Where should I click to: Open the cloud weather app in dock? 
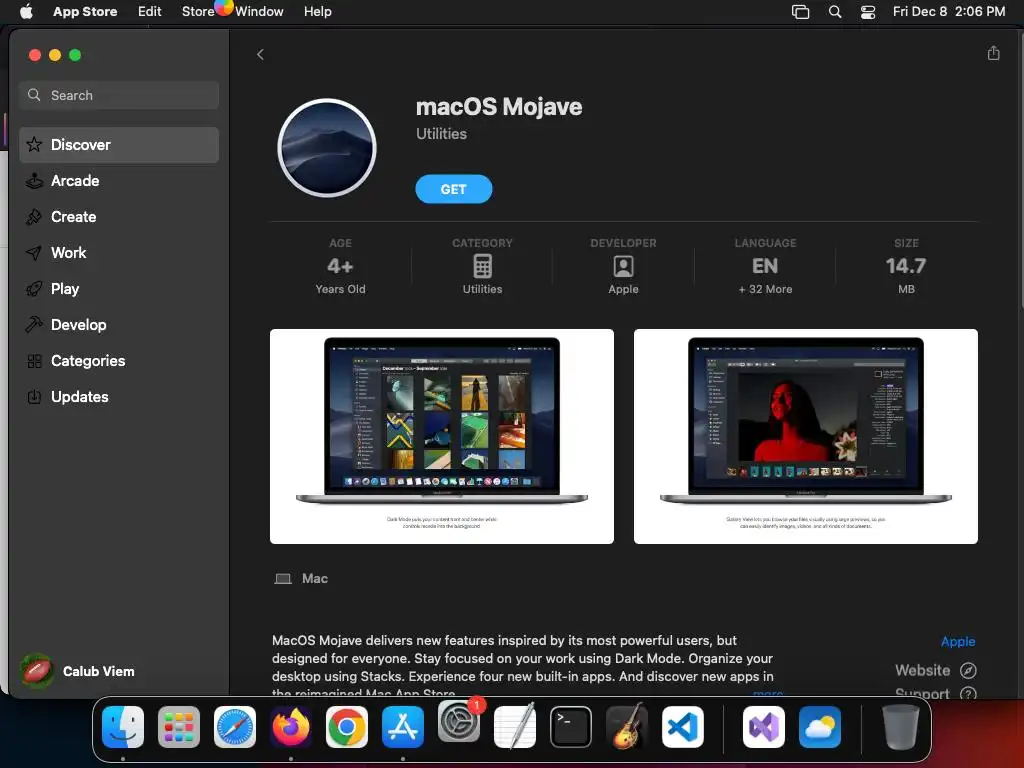click(820, 727)
